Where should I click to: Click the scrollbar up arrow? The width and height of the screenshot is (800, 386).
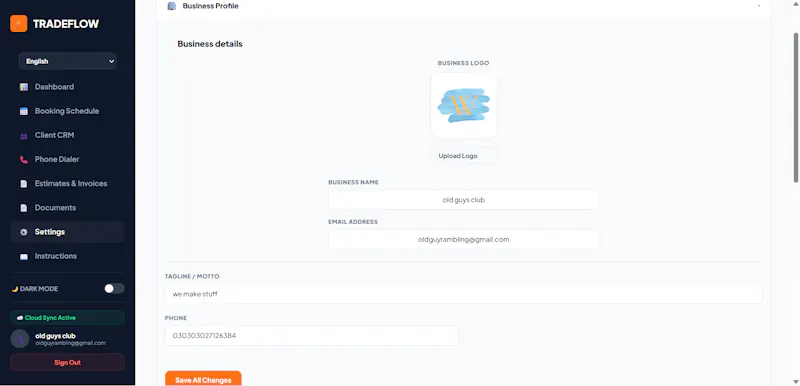795,3
